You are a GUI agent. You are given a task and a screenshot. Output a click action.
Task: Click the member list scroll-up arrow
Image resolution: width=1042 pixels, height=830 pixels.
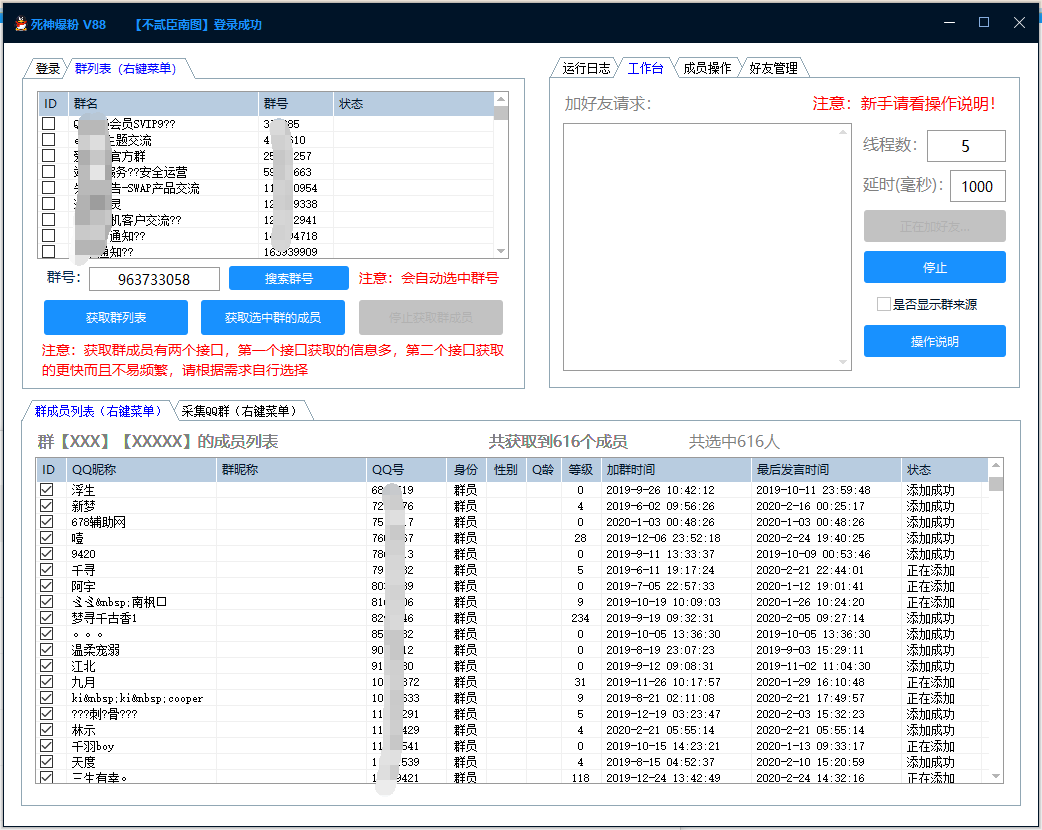(x=995, y=465)
